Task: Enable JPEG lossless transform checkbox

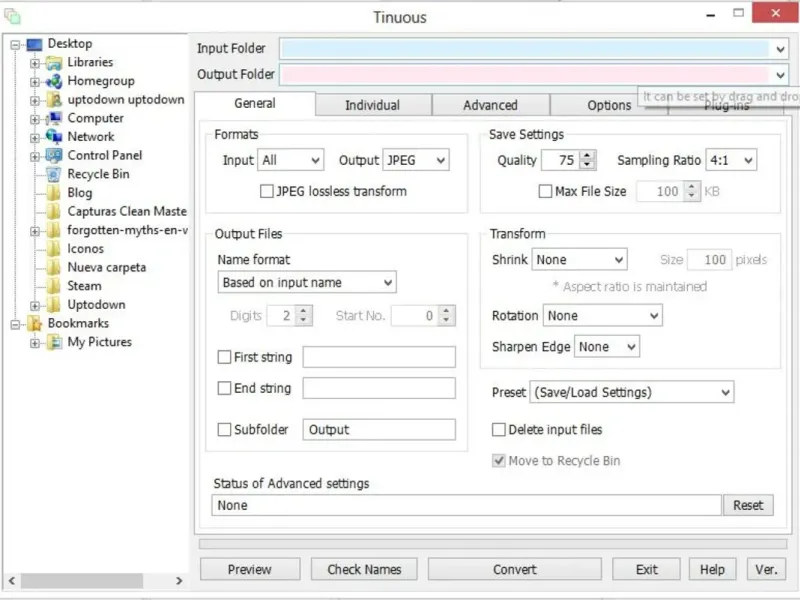Action: 266,191
